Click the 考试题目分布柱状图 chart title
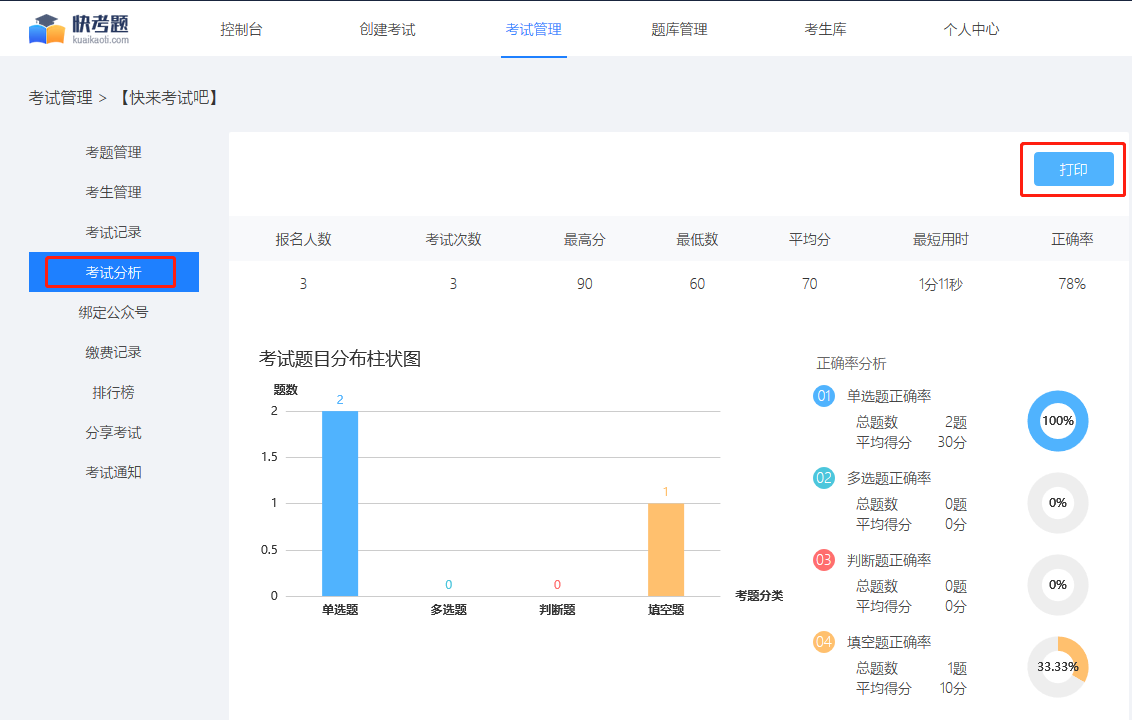This screenshot has height=720, width=1132. pyautogui.click(x=340, y=359)
